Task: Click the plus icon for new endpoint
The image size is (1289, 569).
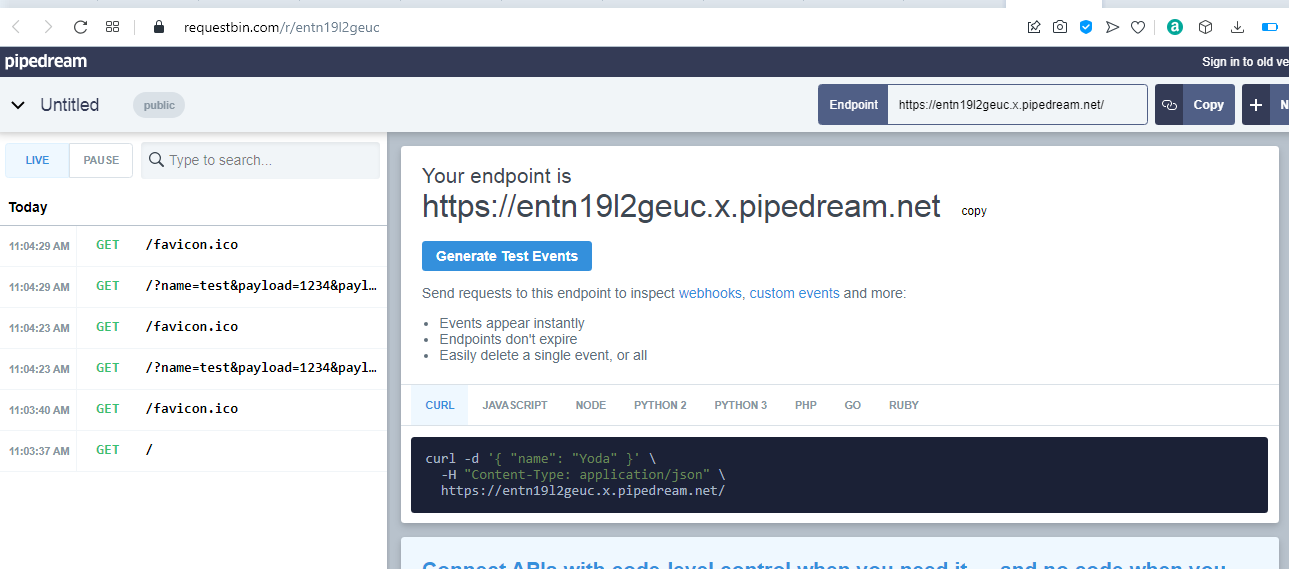Action: click(1256, 105)
